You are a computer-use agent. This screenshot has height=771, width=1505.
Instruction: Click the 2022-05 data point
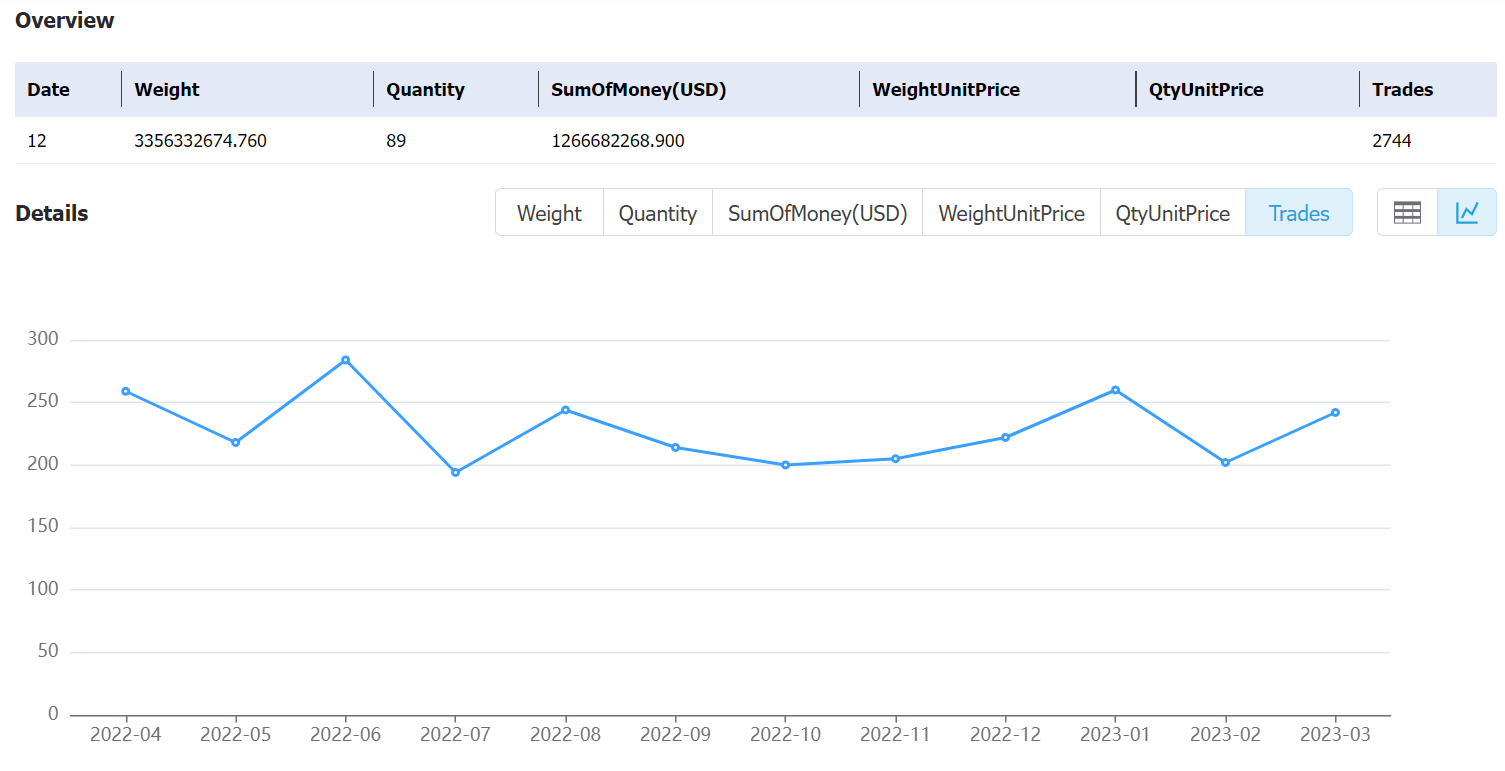[x=236, y=442]
